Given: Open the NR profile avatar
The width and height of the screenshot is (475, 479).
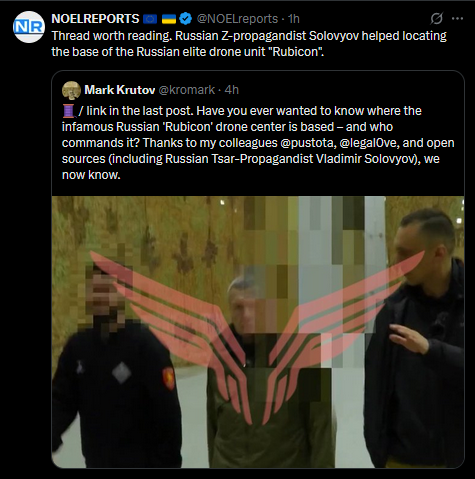Looking at the screenshot, I should pos(29,27).
